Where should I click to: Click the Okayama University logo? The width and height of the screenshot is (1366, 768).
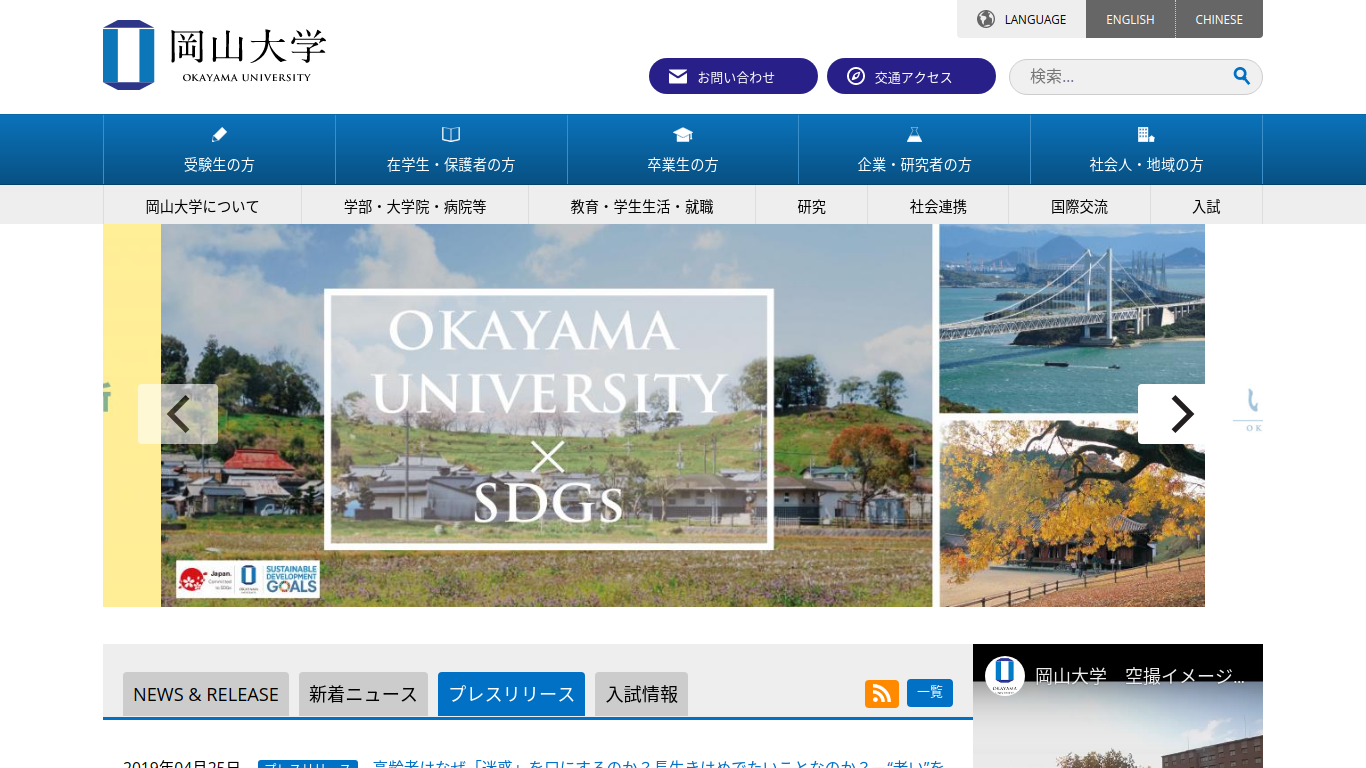[x=214, y=55]
